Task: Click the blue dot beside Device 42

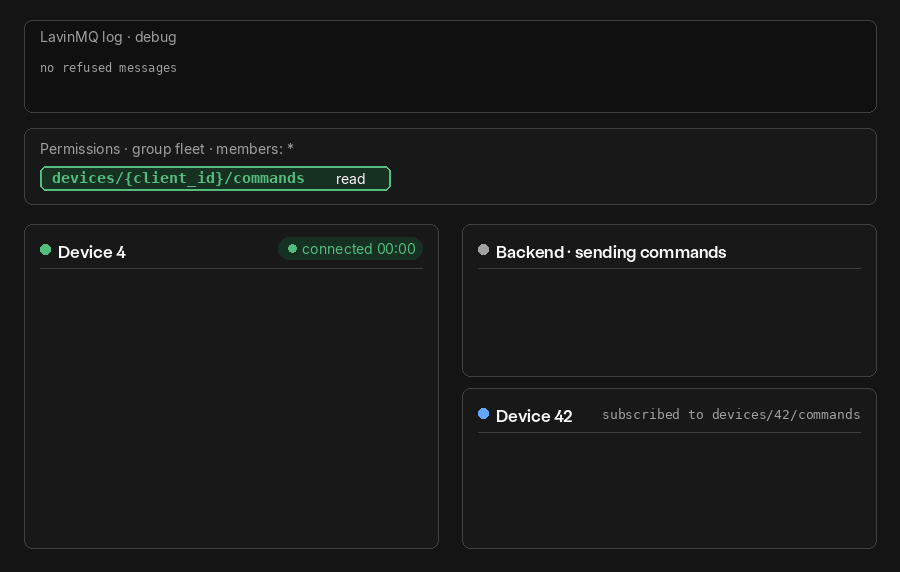Action: click(x=483, y=414)
